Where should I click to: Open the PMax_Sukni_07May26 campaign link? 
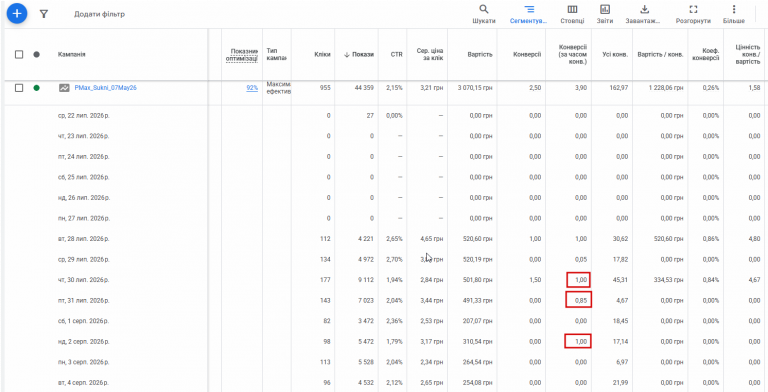click(x=105, y=88)
